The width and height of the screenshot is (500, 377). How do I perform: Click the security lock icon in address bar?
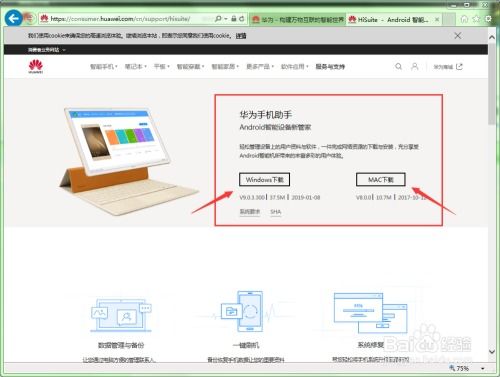pyautogui.click(x=234, y=19)
